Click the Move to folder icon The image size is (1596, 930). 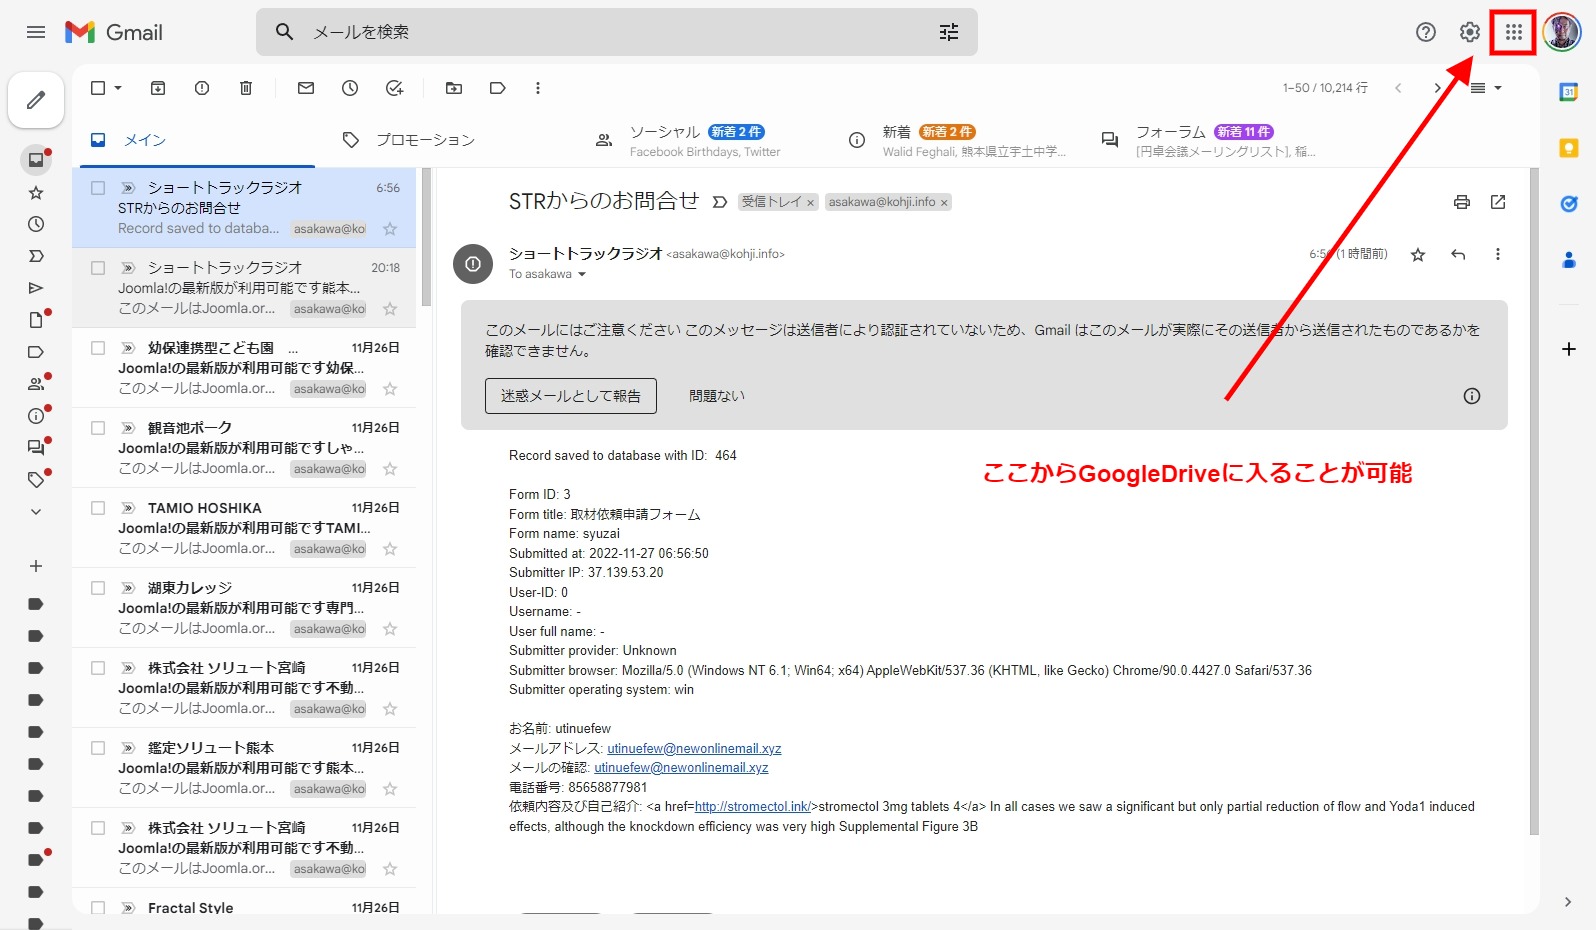click(x=454, y=88)
